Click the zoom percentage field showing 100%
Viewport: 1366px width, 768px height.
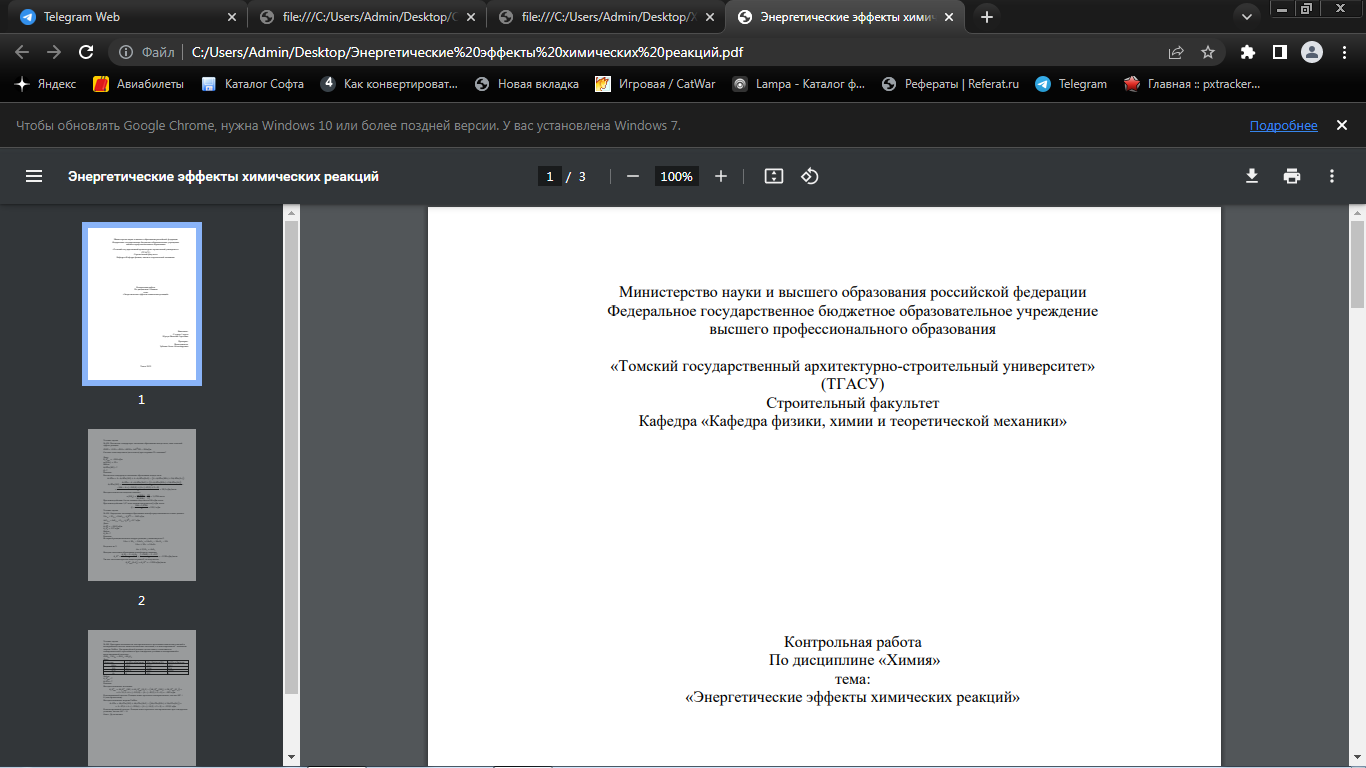pyautogui.click(x=676, y=176)
